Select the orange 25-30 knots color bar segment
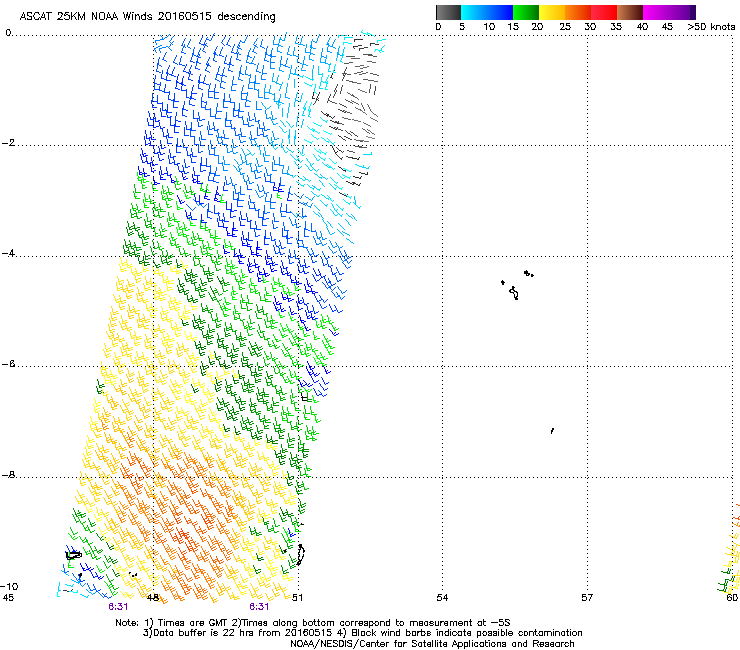Screen dimensions: 740x650 point(578,12)
